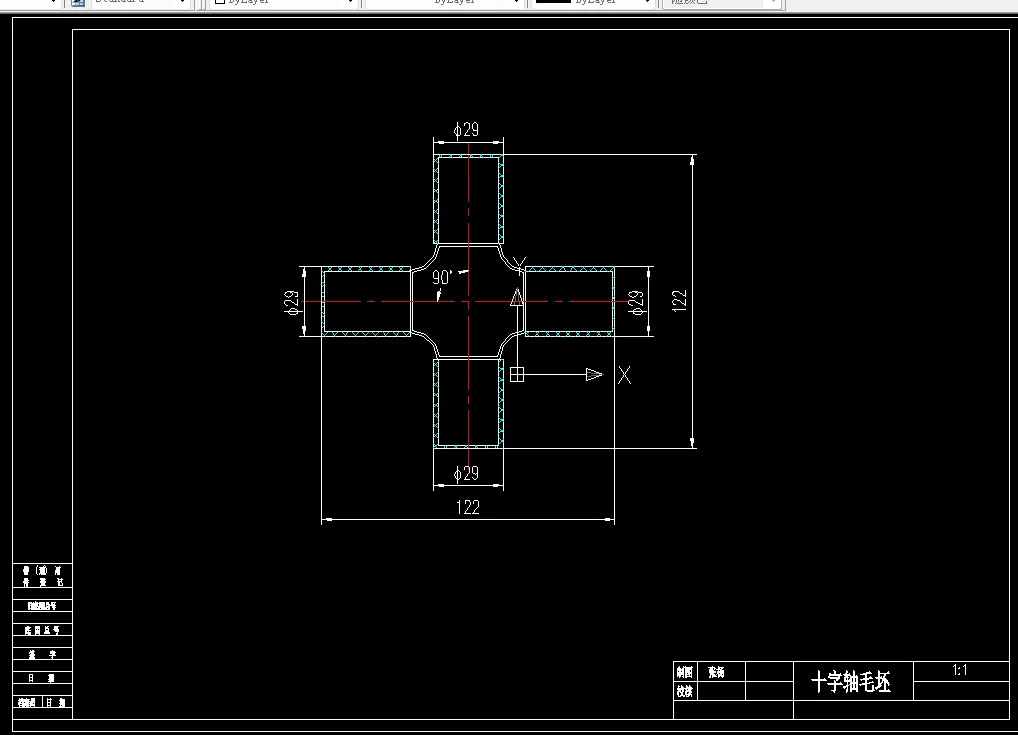Open the lineweight ByLayer dropdown with black line
Image resolution: width=1018 pixels, height=735 pixels.
coord(593,2)
